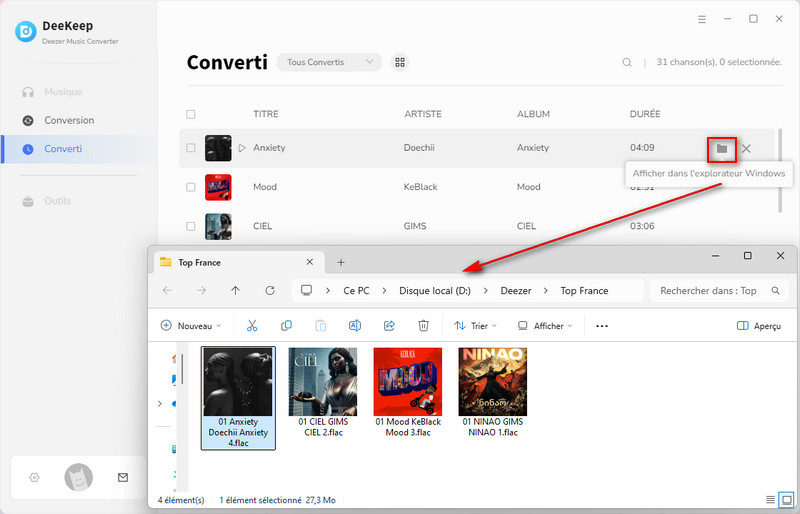Click the Paste icon in Explorer toolbar
This screenshot has height=514, width=800.
(x=320, y=326)
